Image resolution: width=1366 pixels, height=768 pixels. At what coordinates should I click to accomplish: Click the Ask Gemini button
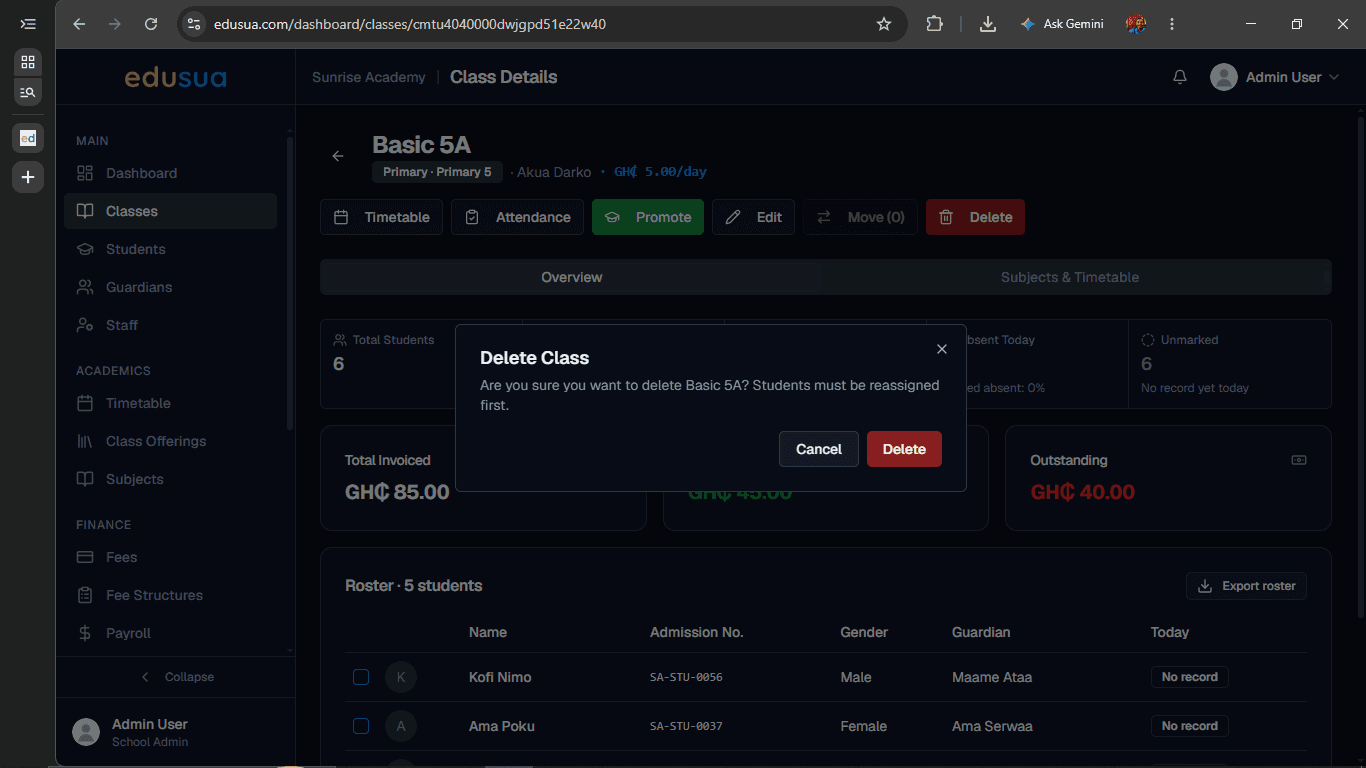(x=1061, y=24)
